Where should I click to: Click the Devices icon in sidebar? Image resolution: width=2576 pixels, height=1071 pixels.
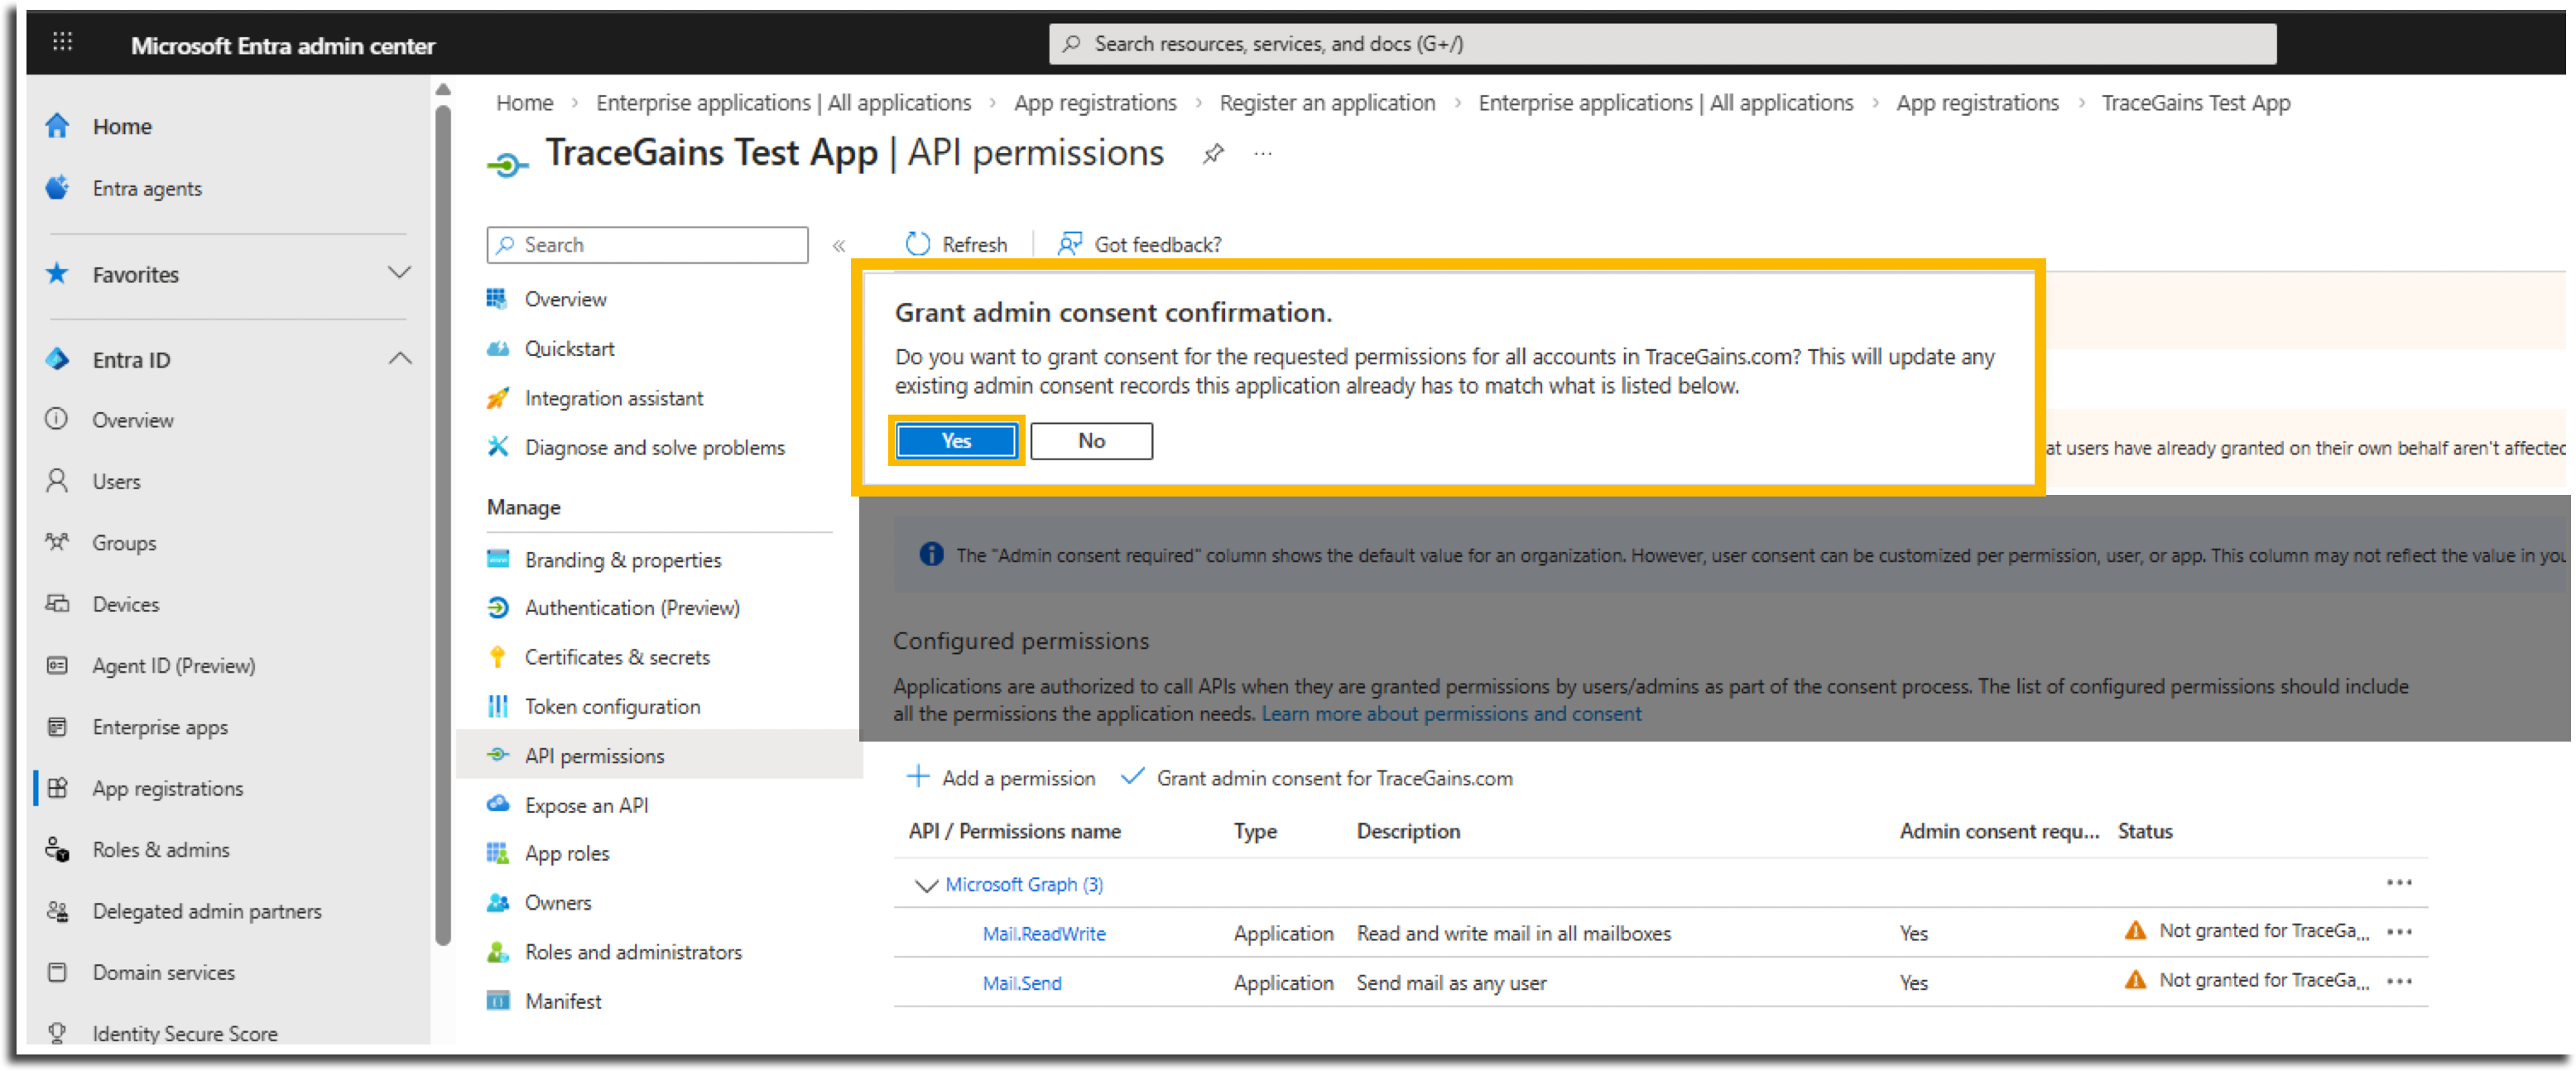click(57, 604)
